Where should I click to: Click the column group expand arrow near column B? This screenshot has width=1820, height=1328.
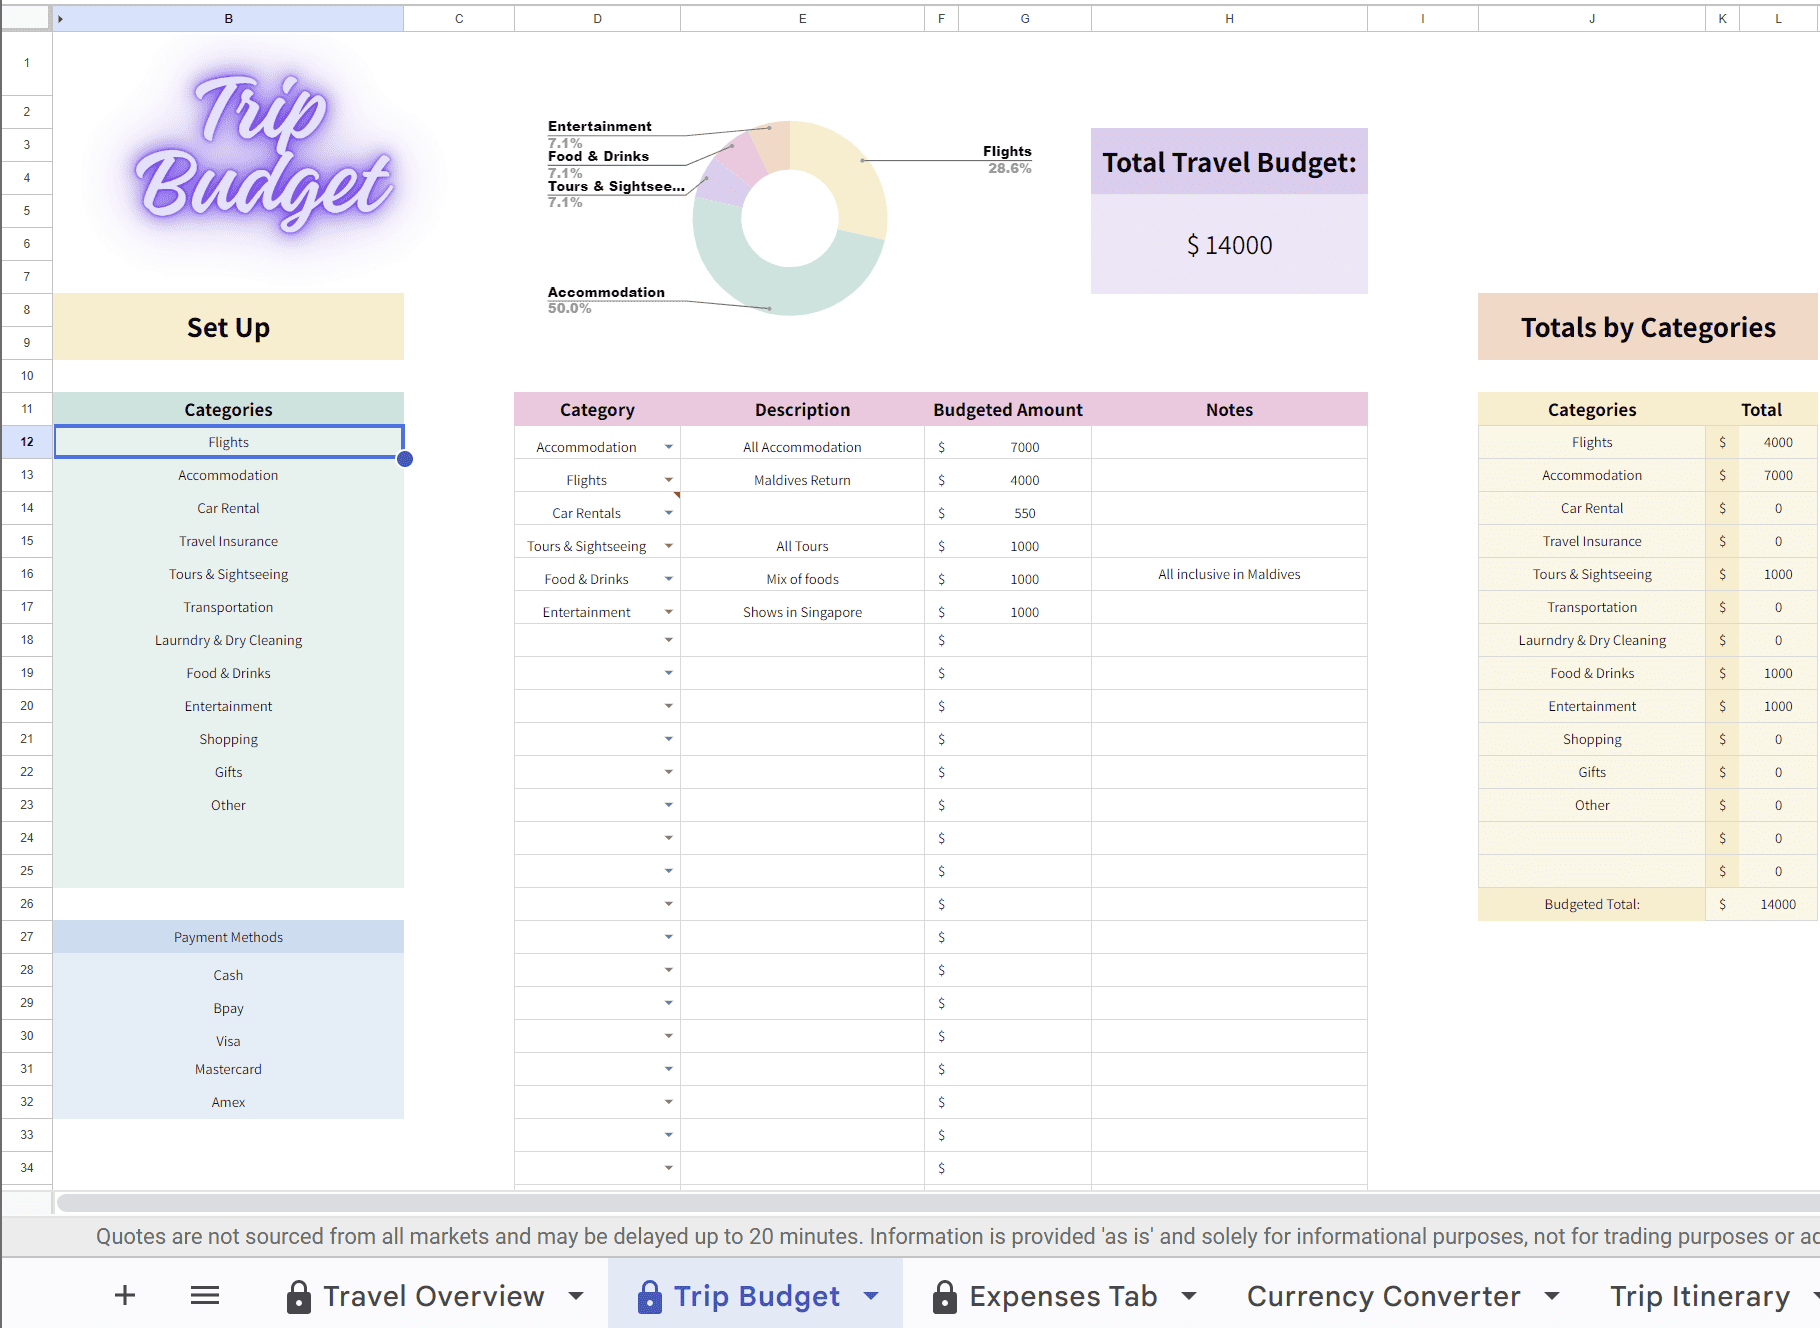[x=61, y=19]
